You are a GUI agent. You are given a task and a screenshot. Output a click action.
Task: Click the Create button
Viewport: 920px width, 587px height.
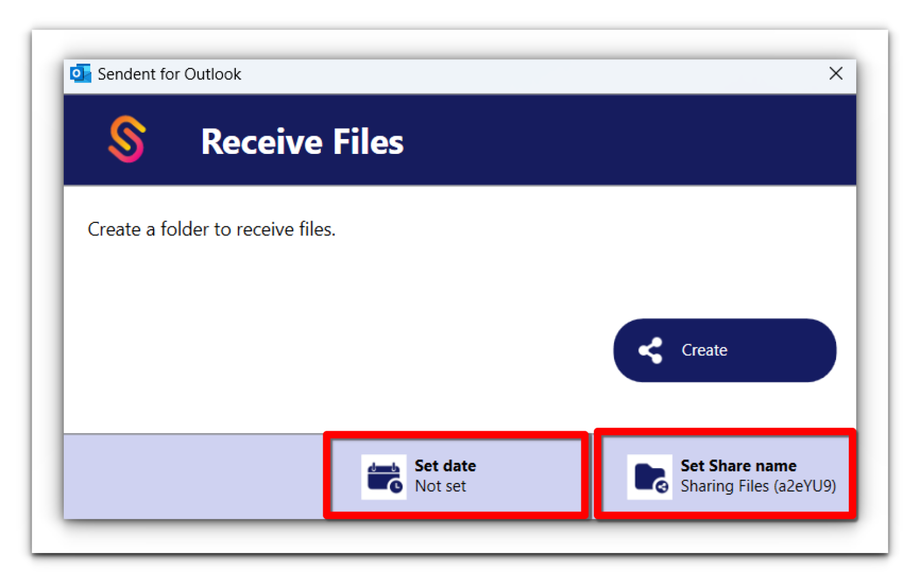725,350
